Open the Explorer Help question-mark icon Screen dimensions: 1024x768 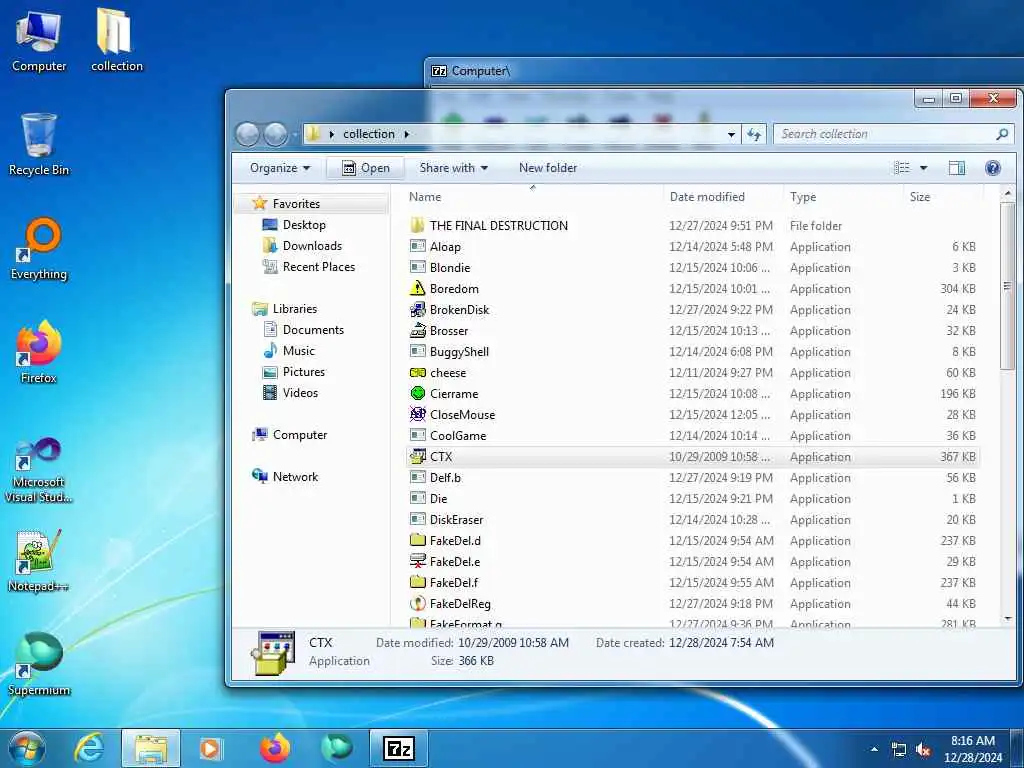point(993,168)
